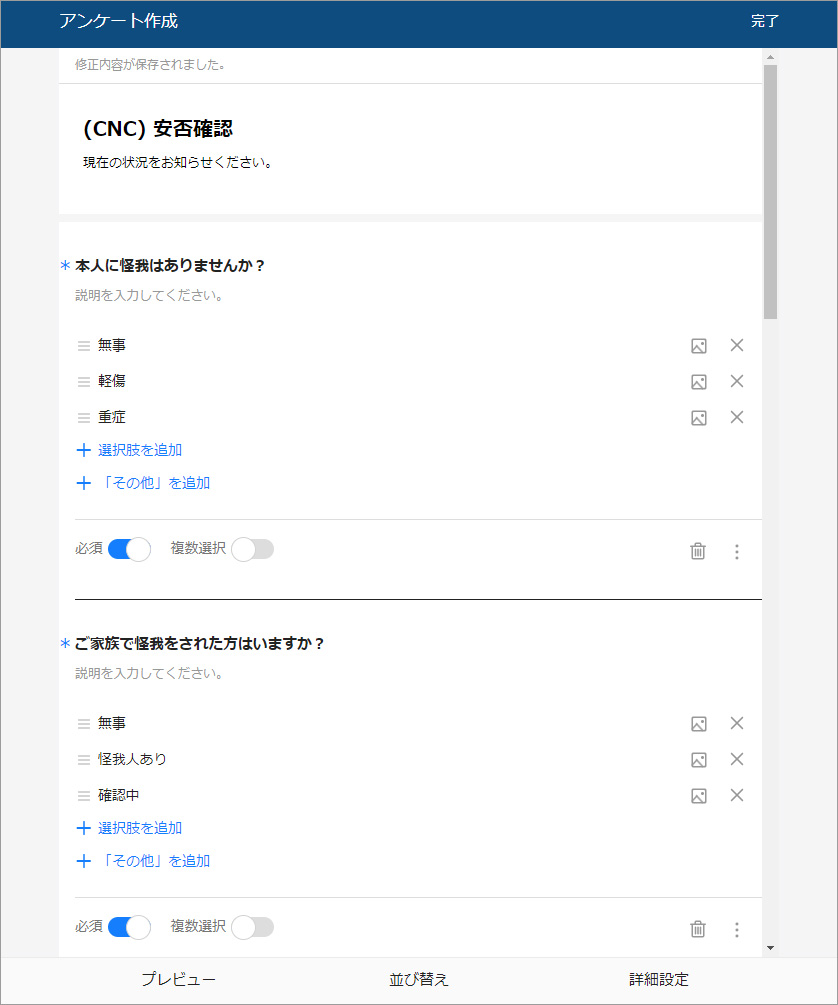Open the プレビュー tab

coord(178,980)
